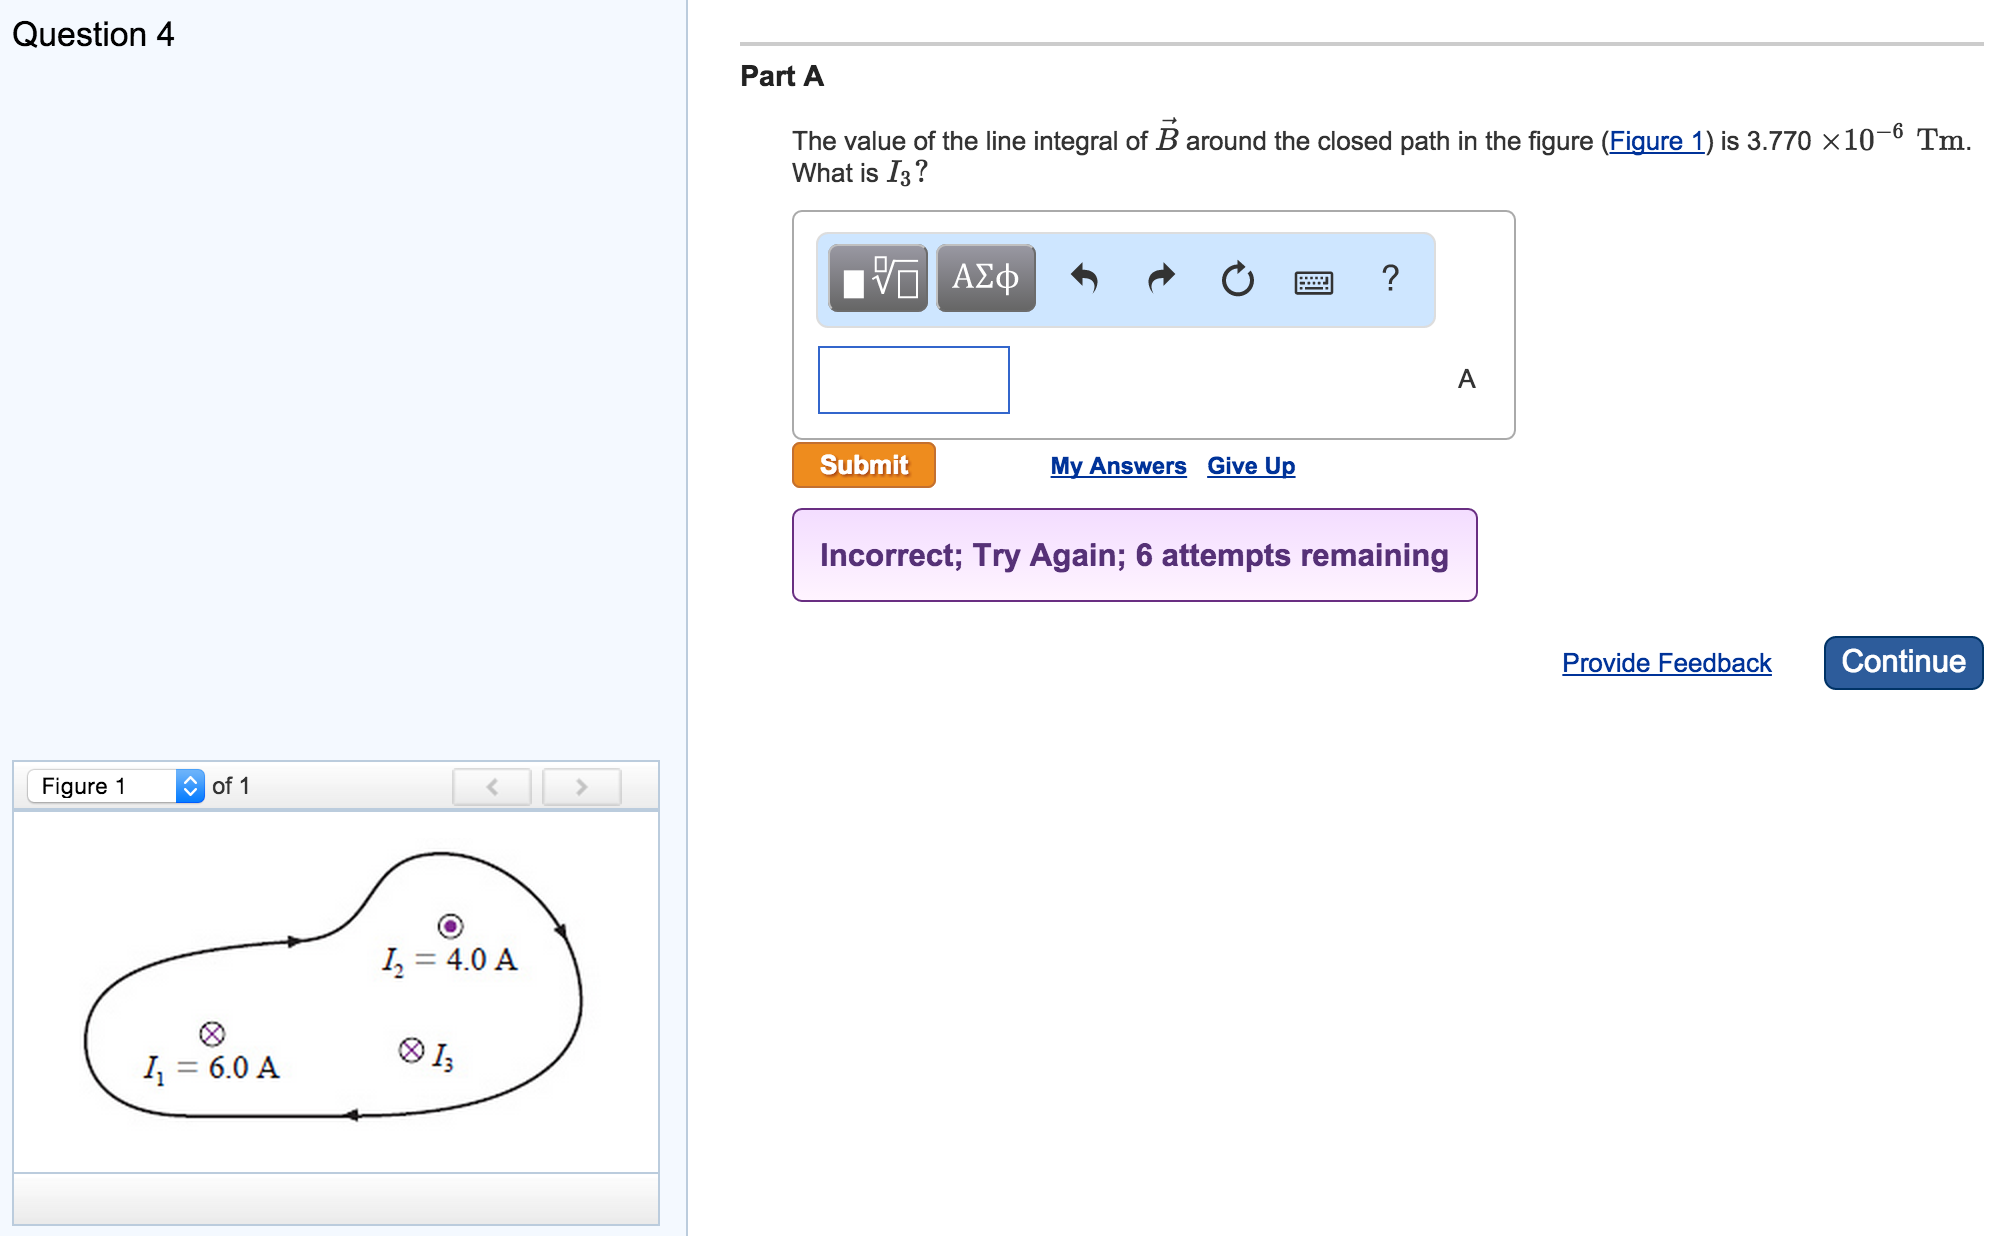The width and height of the screenshot is (2012, 1236).
Task: Click the answer input box
Action: [x=913, y=380]
